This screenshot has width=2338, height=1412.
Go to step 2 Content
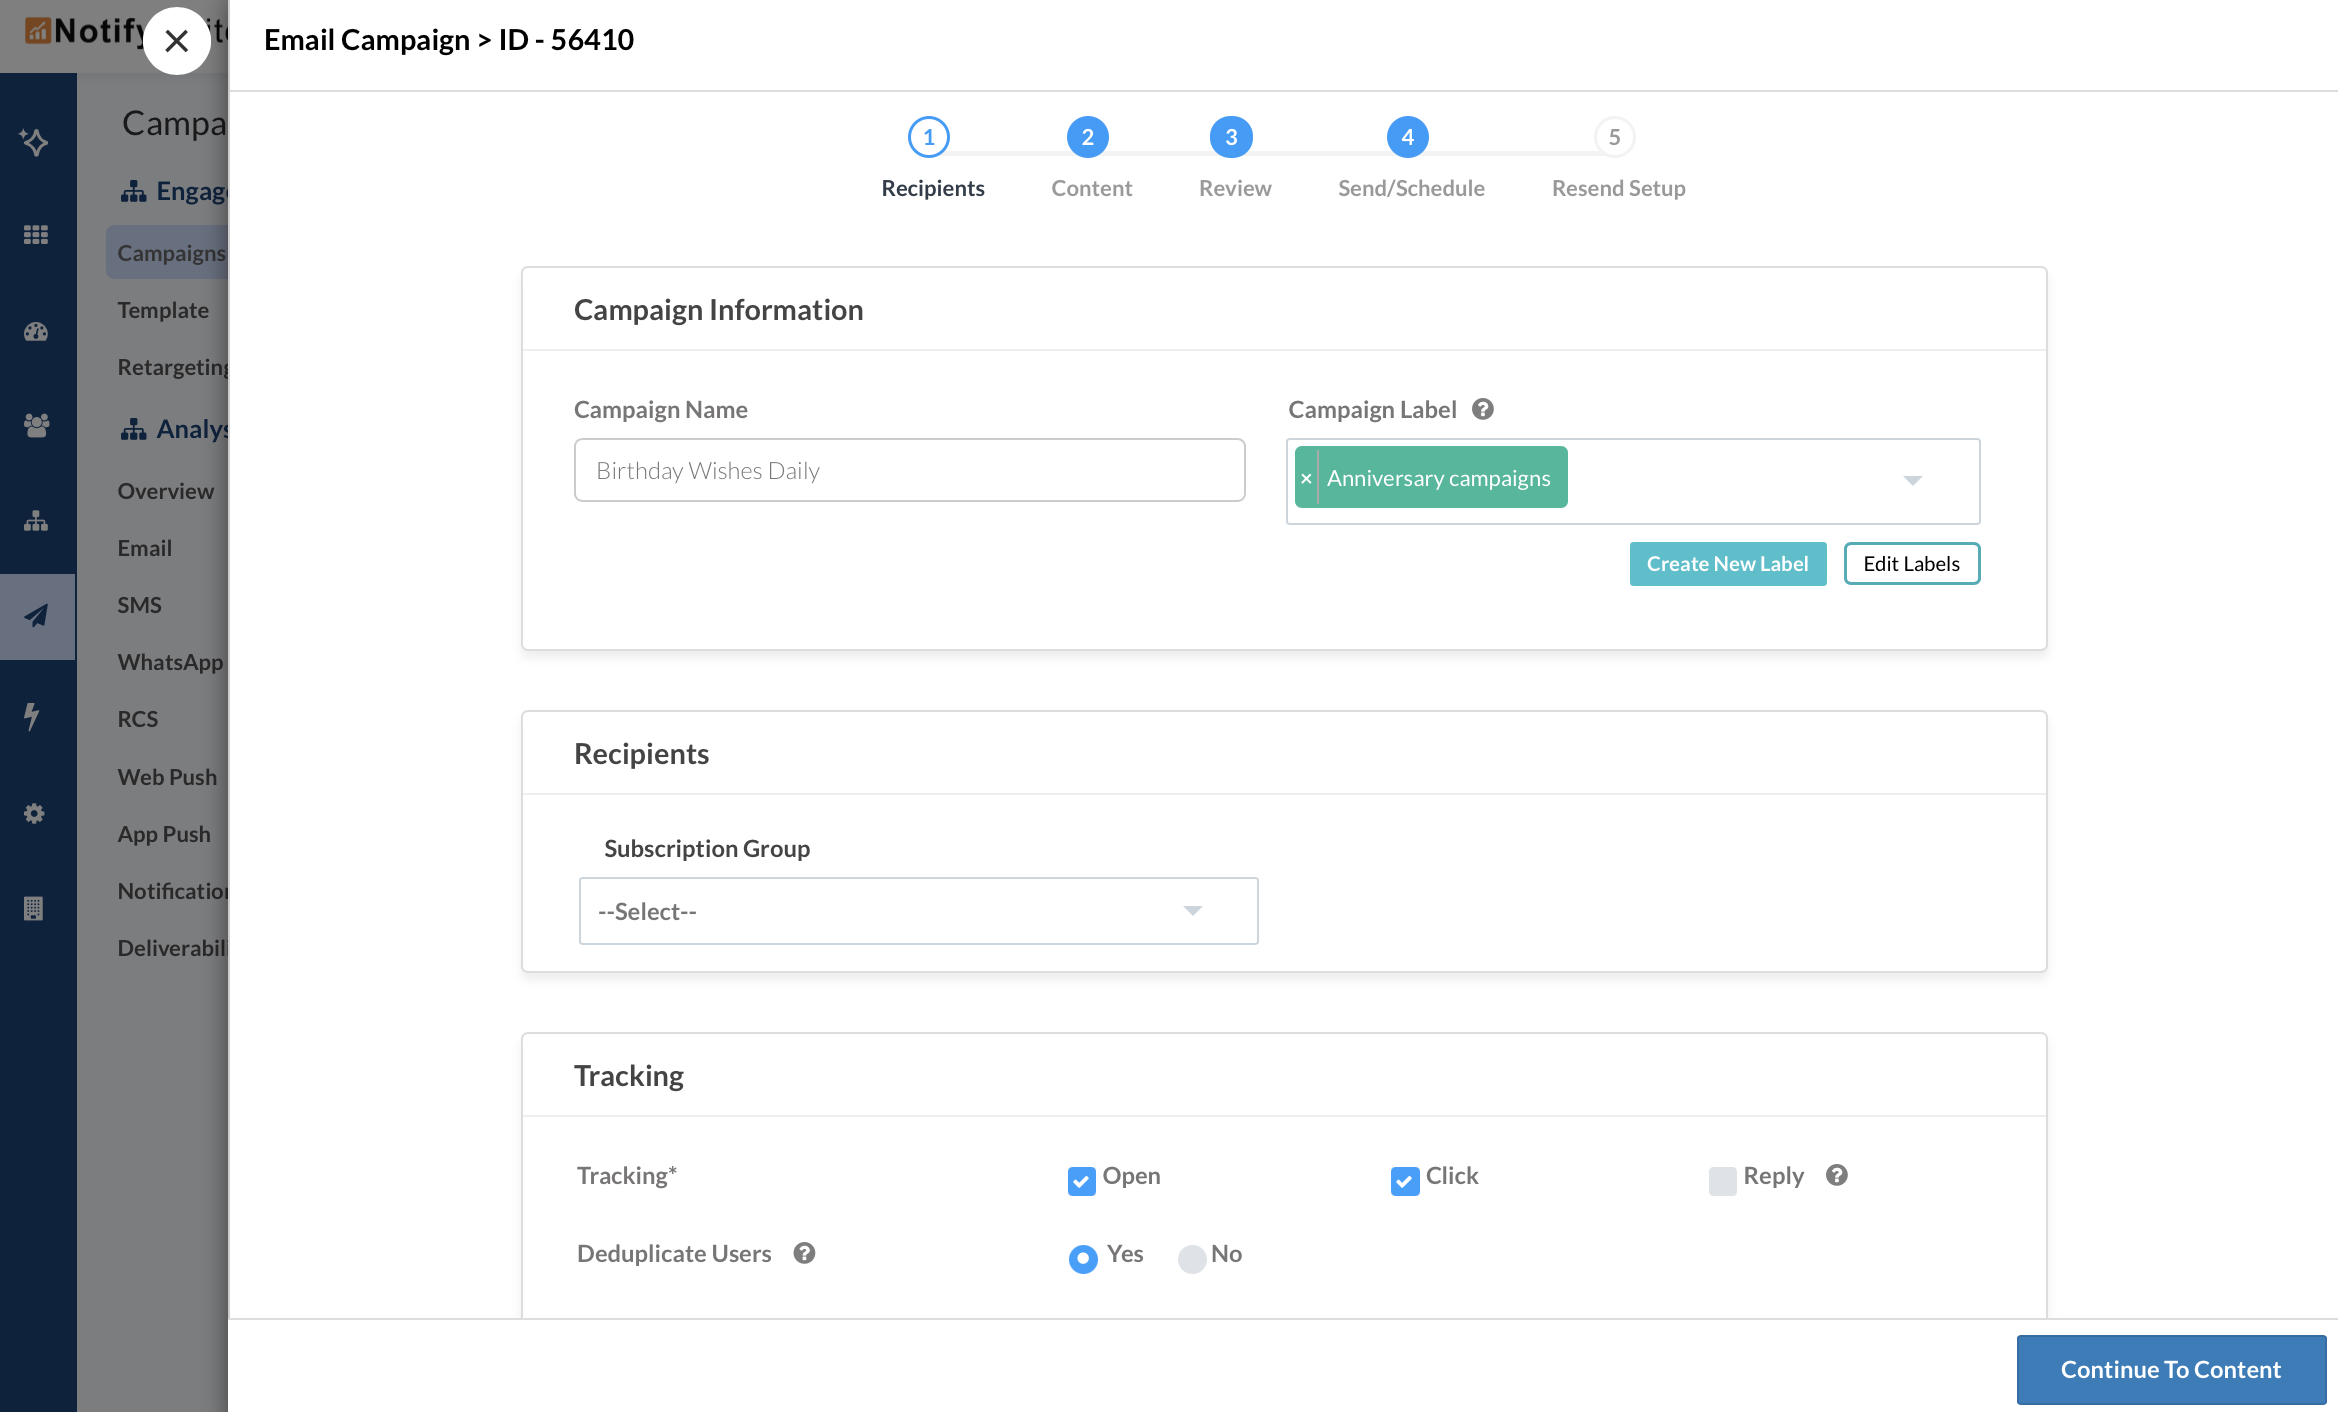click(x=1087, y=137)
